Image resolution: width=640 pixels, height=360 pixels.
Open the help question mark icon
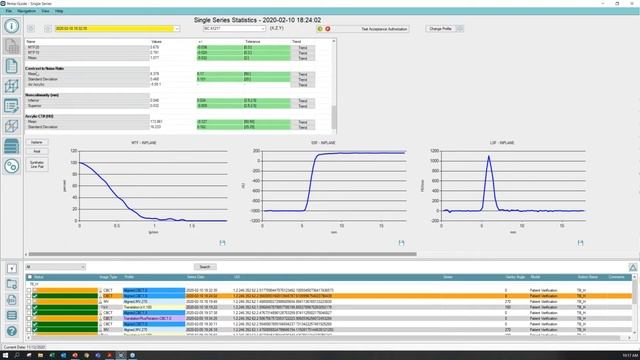point(12,331)
